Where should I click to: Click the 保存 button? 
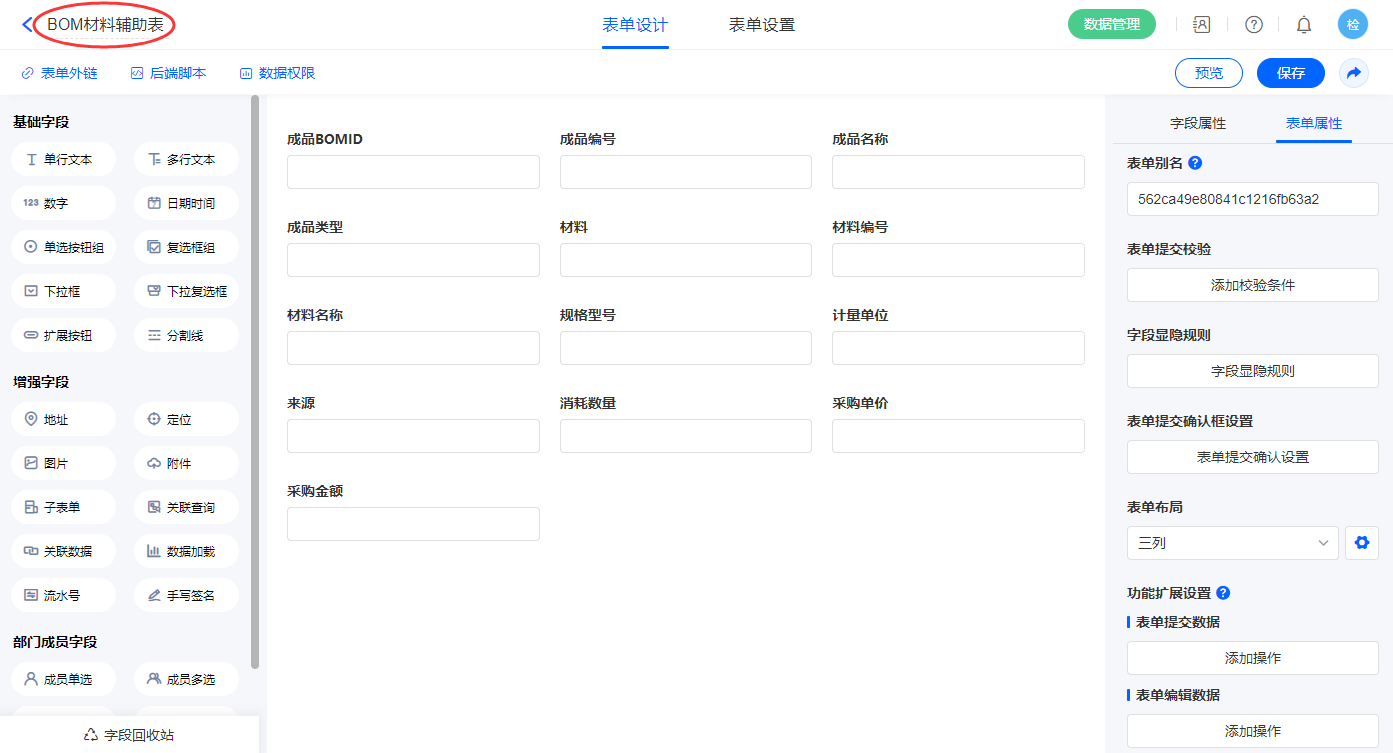(x=1290, y=73)
